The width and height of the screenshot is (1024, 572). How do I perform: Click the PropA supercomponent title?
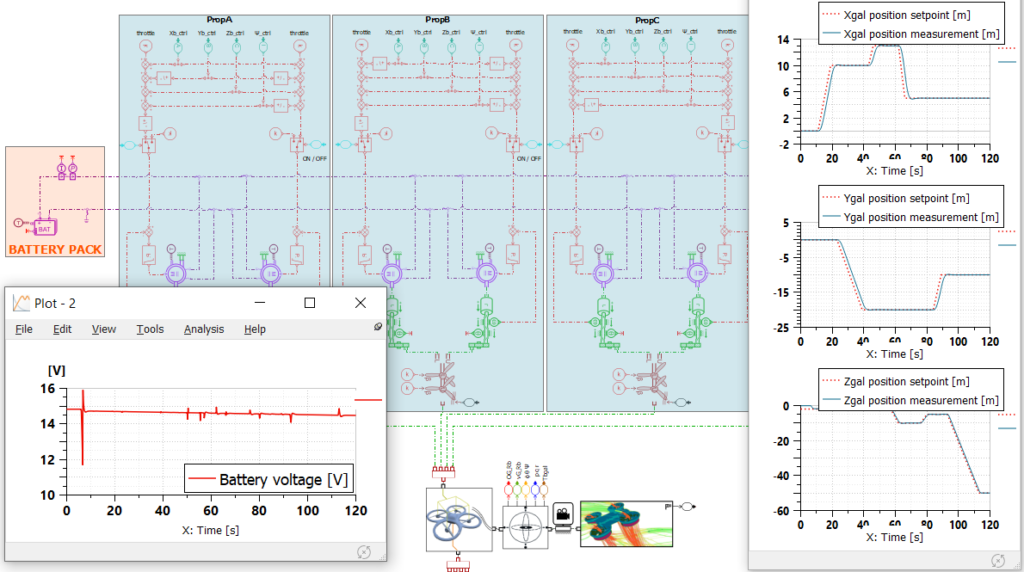[219, 20]
